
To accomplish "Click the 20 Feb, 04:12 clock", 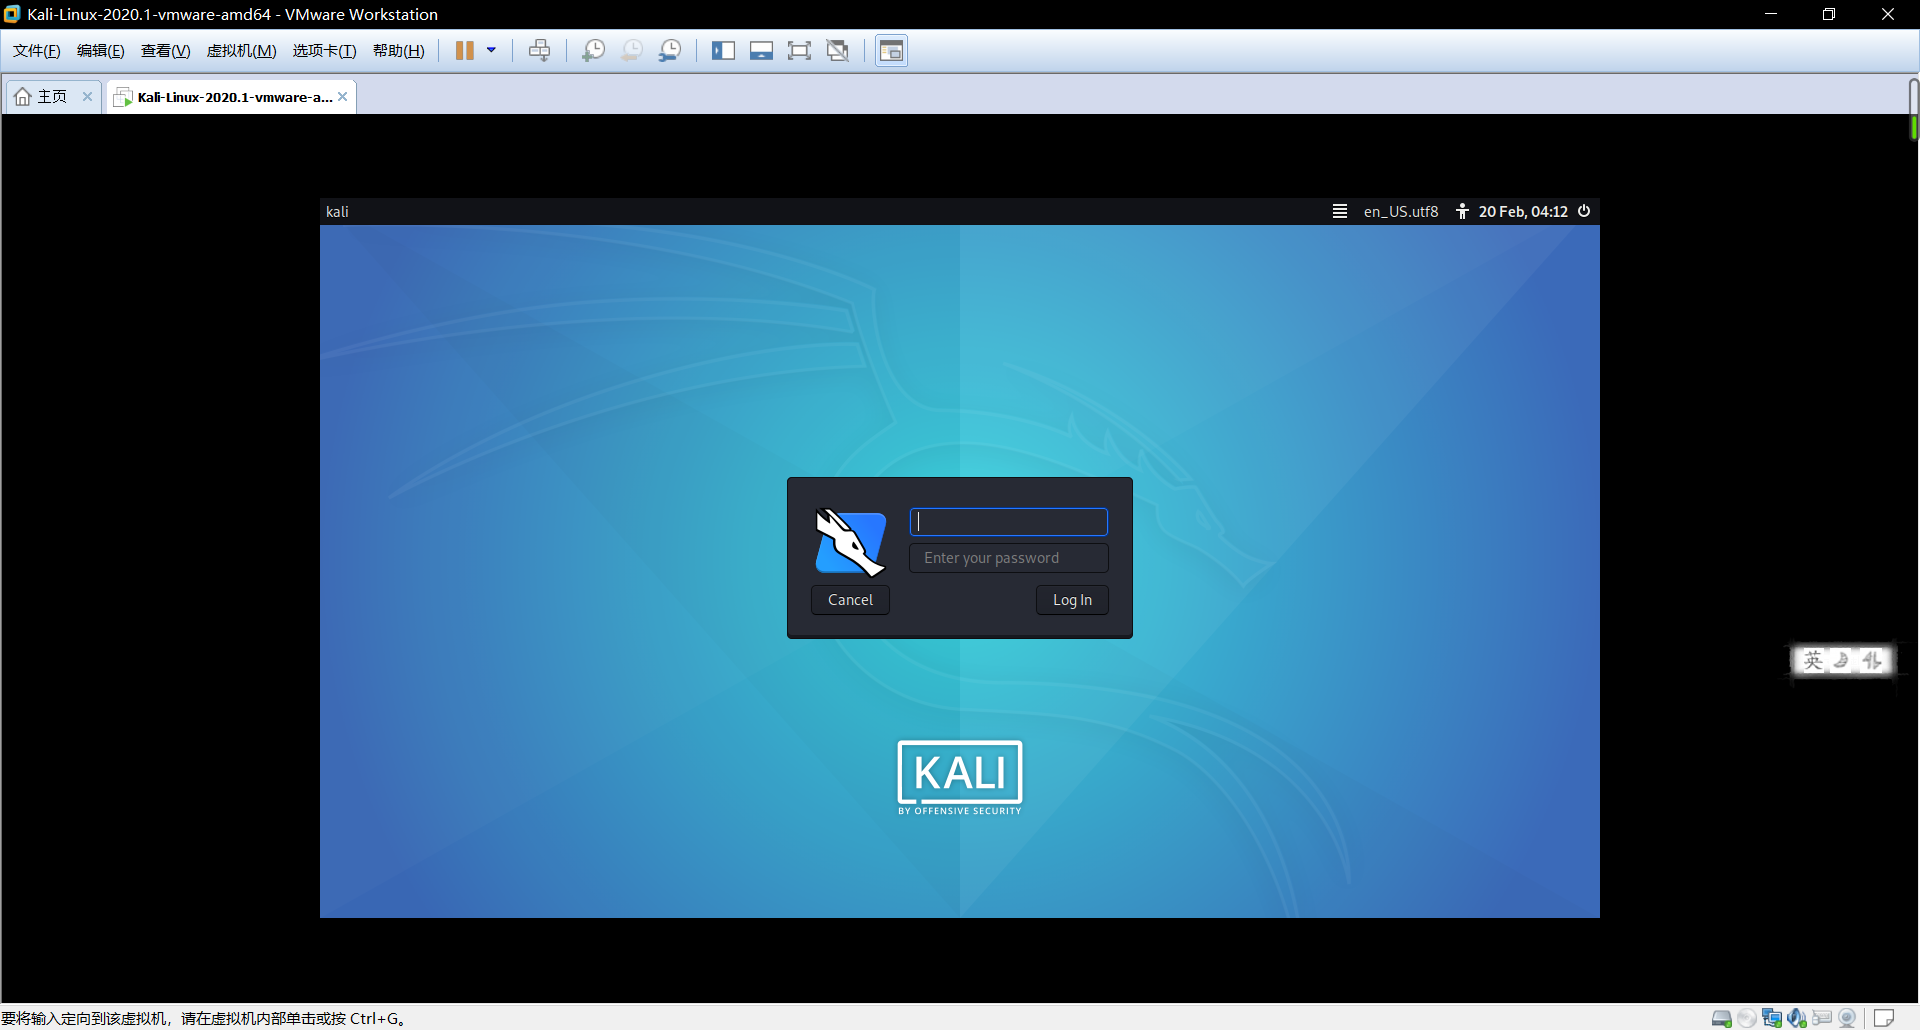I will [x=1523, y=212].
